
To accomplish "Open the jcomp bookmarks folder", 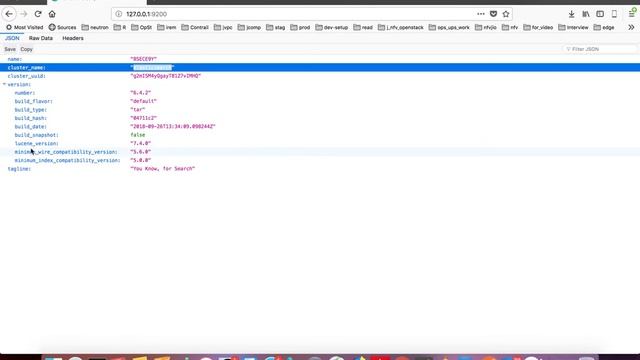I will 249,27.
